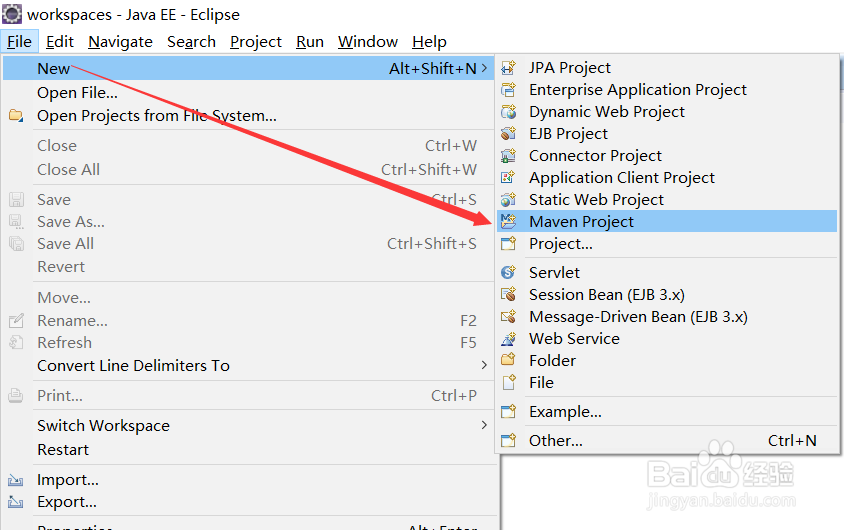Viewport: 844px width, 530px height.
Task: Open the File menu
Action: (x=19, y=41)
